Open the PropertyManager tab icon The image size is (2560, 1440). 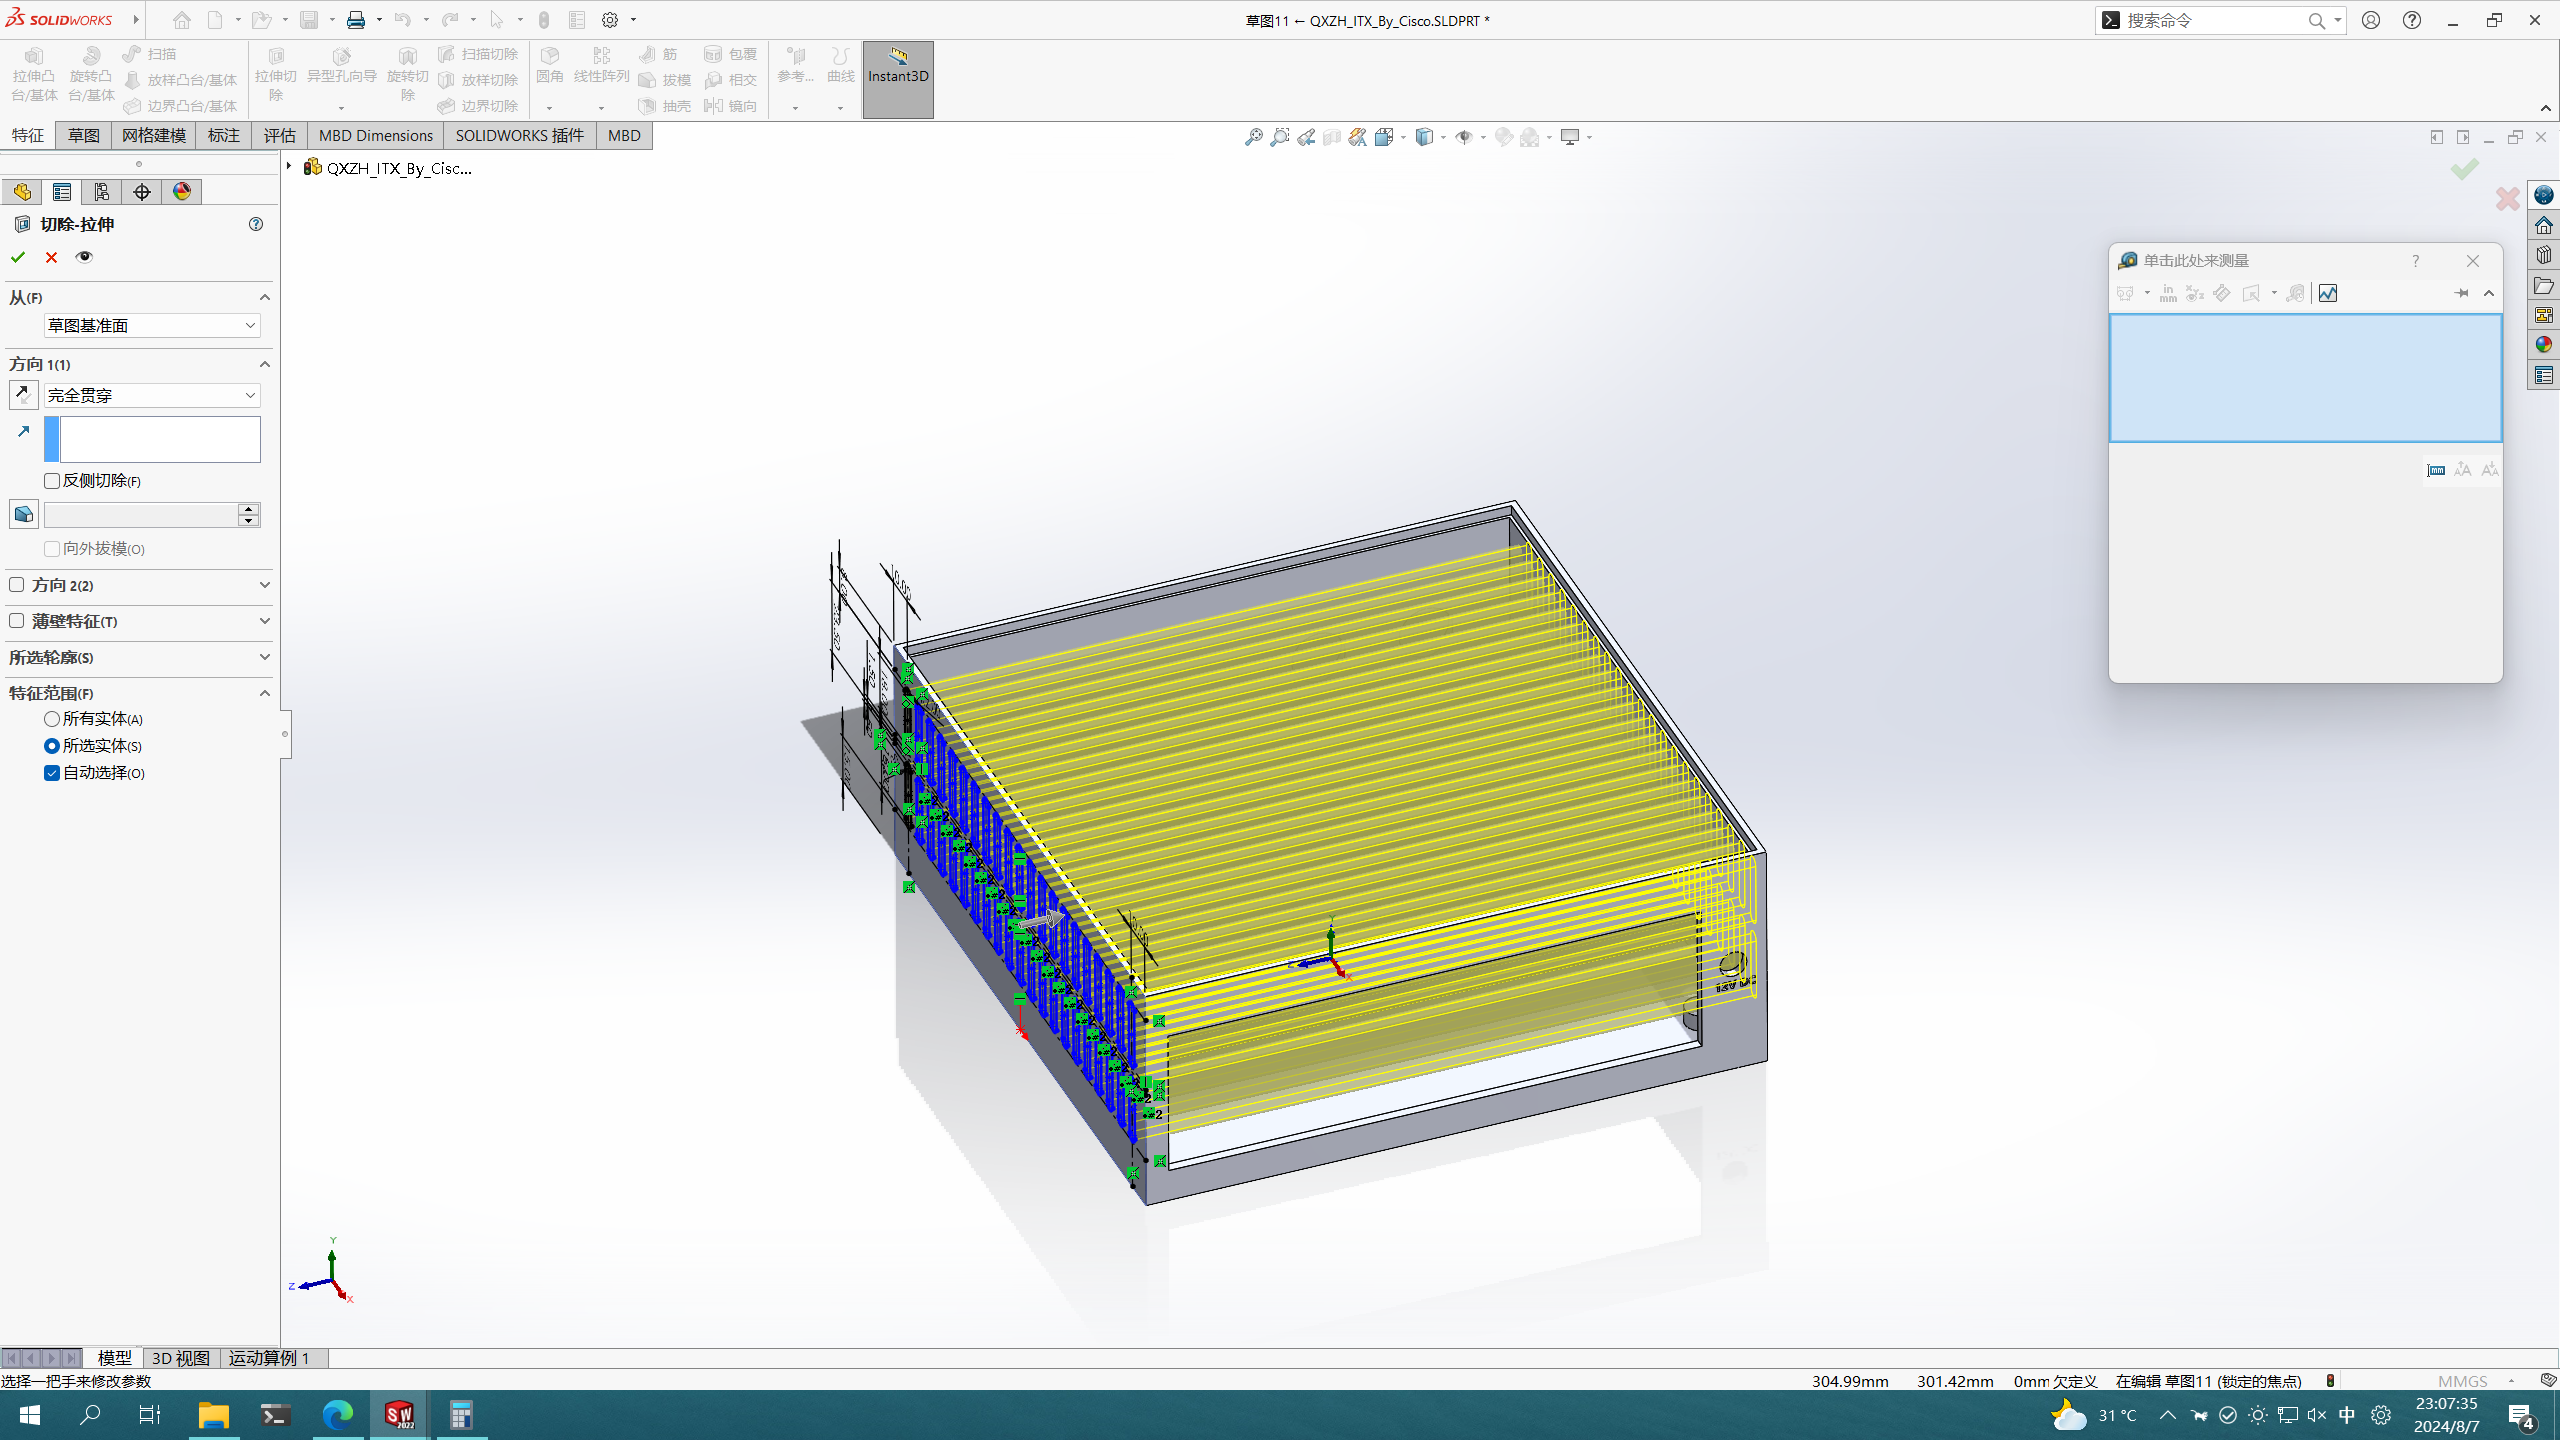tap(62, 192)
